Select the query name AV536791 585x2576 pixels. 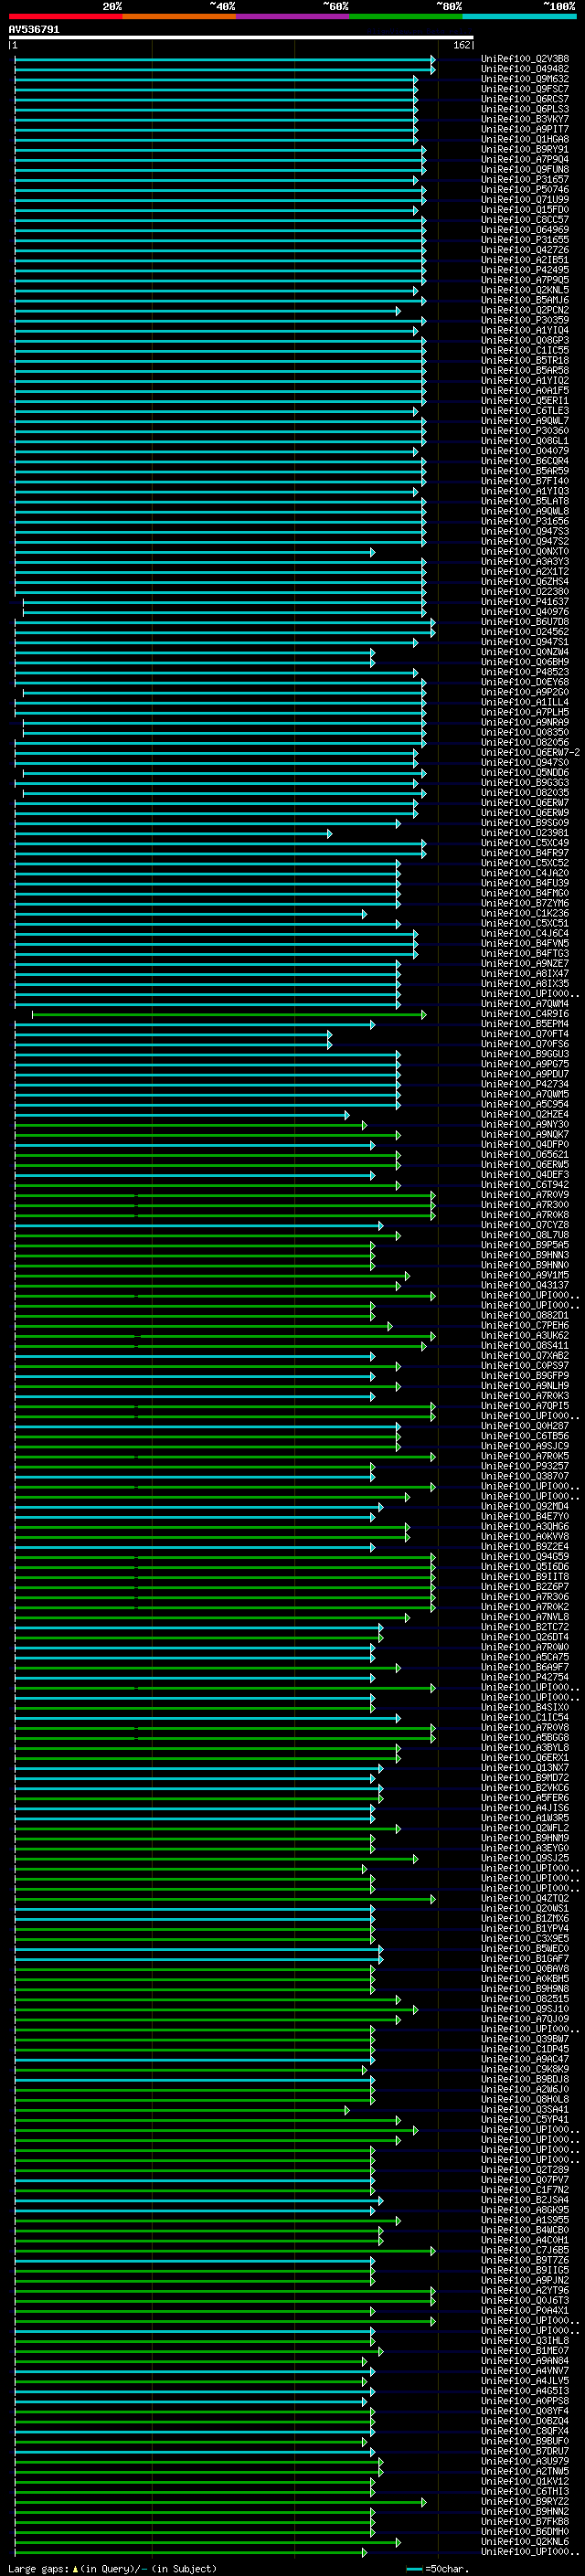click(x=34, y=30)
